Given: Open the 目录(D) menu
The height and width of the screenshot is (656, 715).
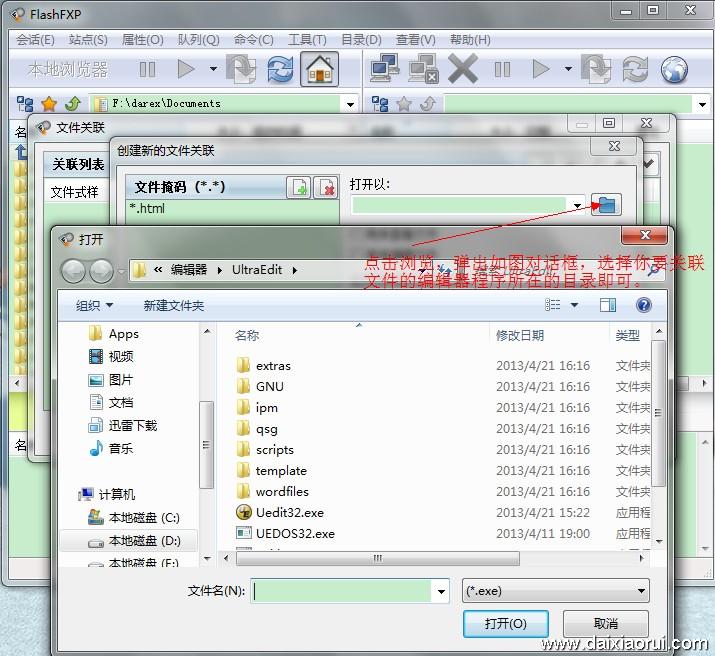Looking at the screenshot, I should (361, 40).
